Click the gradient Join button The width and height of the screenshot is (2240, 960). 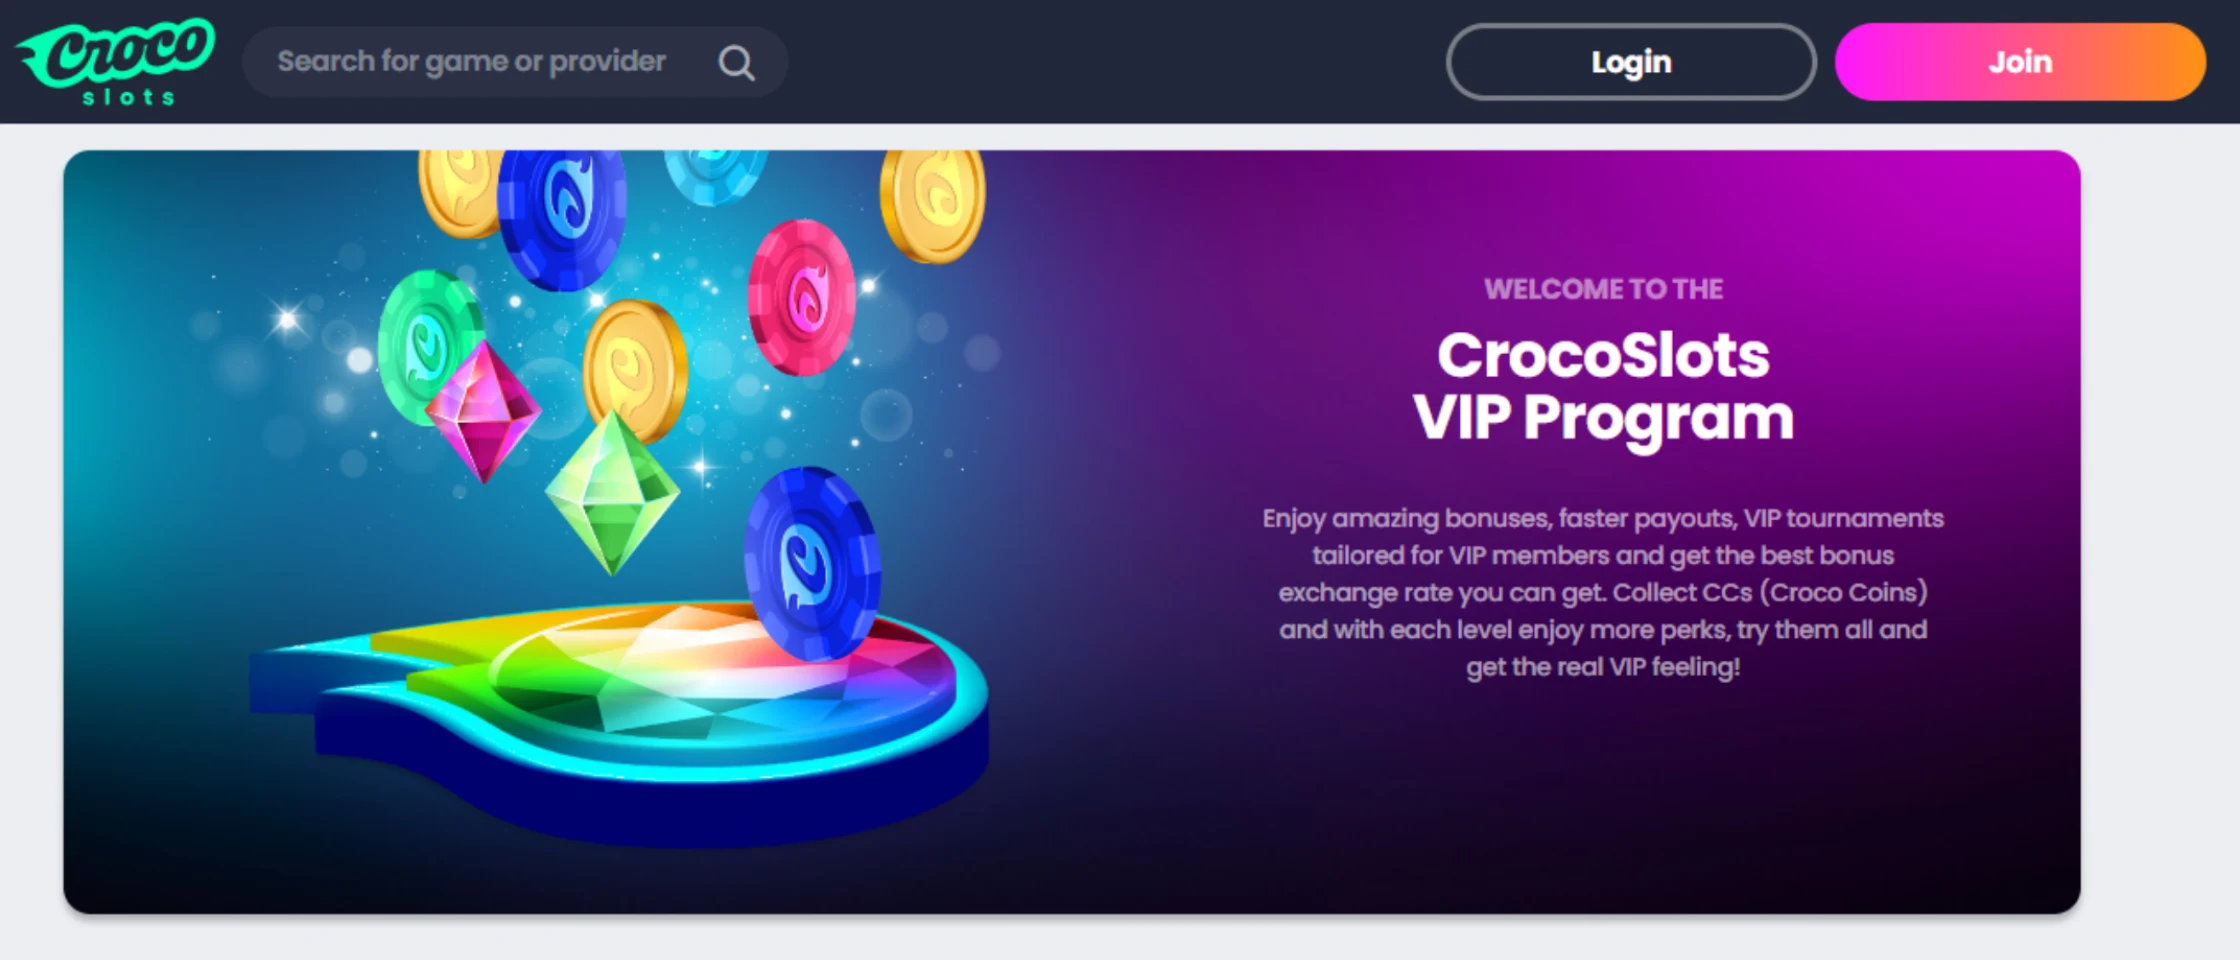click(2020, 62)
